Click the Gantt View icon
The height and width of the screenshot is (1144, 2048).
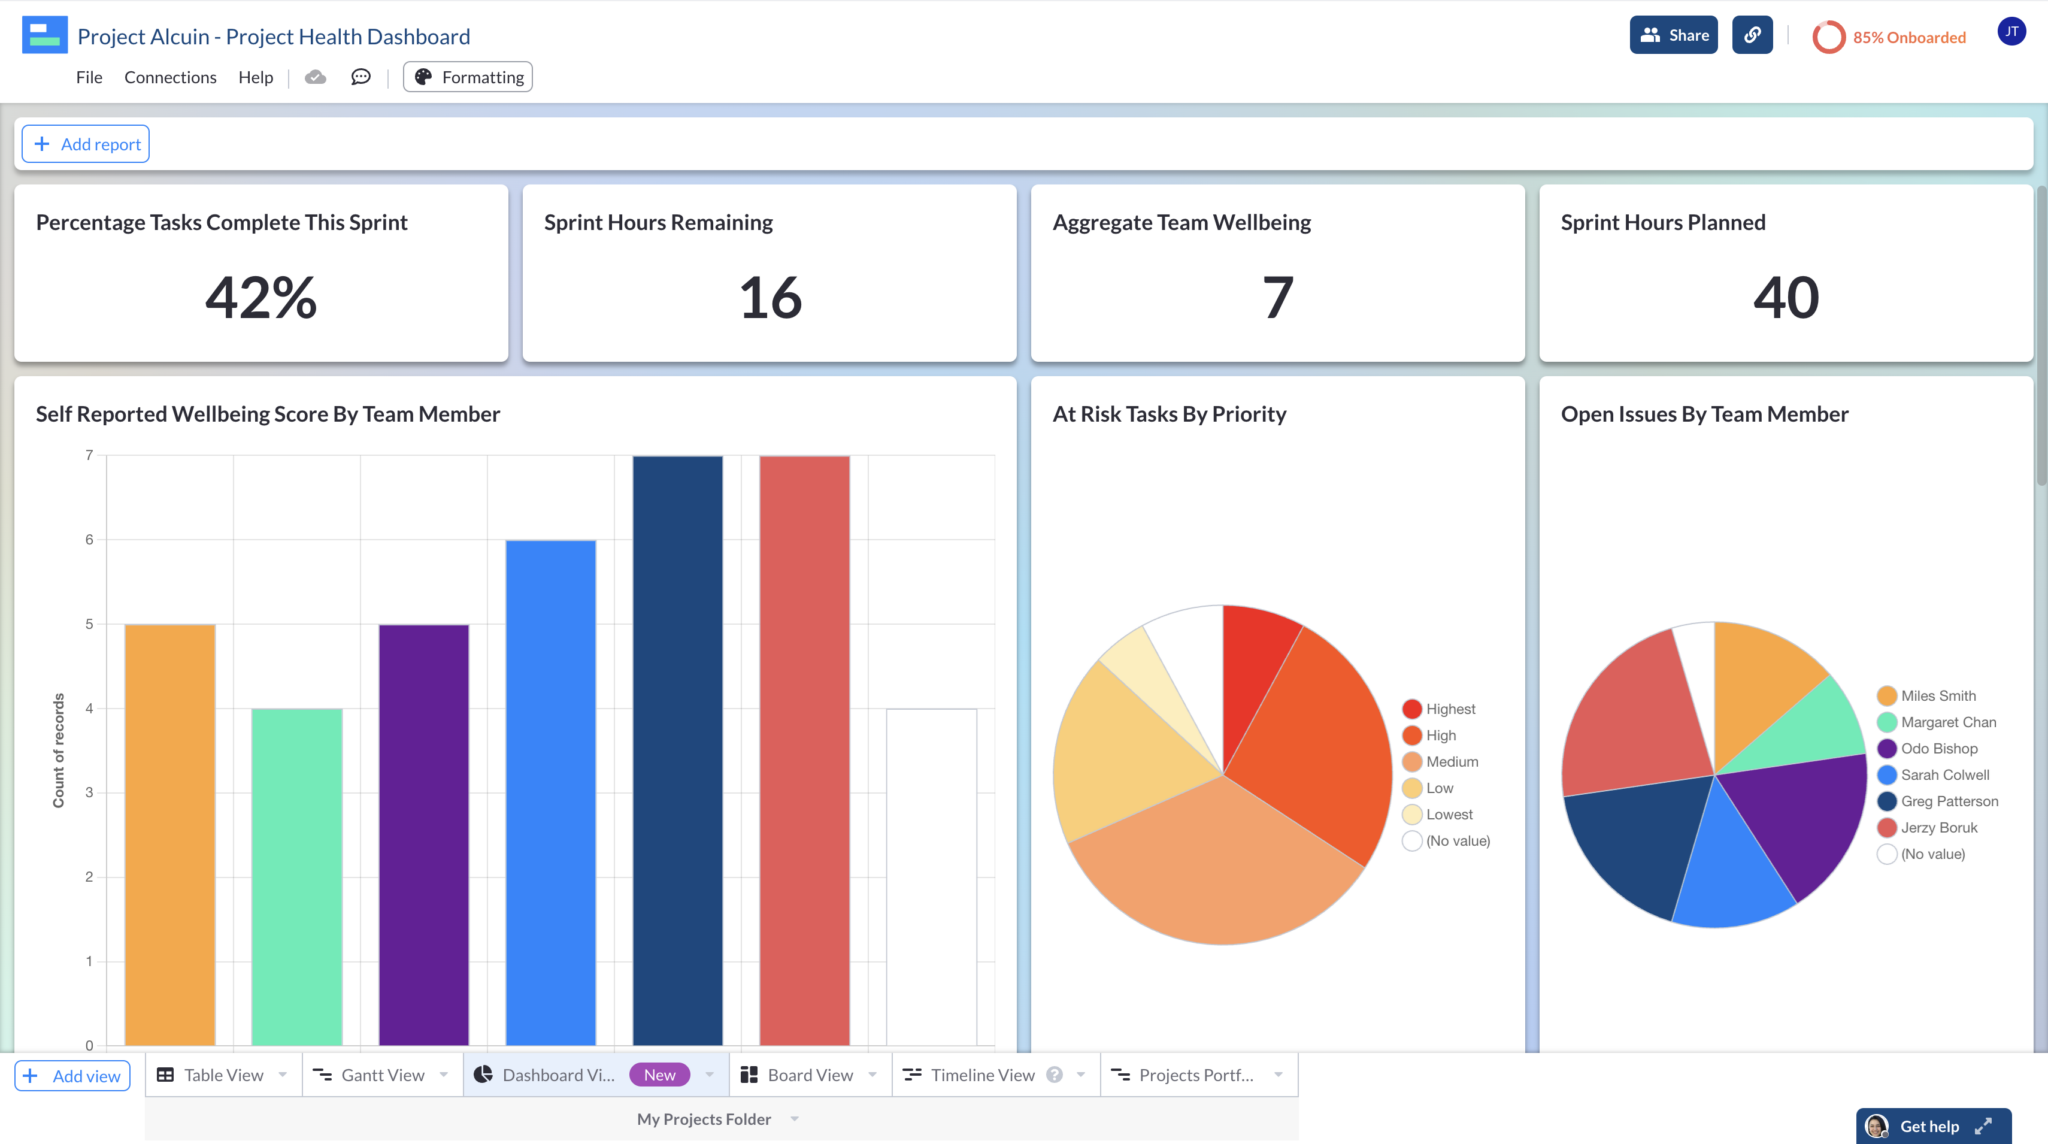click(323, 1075)
